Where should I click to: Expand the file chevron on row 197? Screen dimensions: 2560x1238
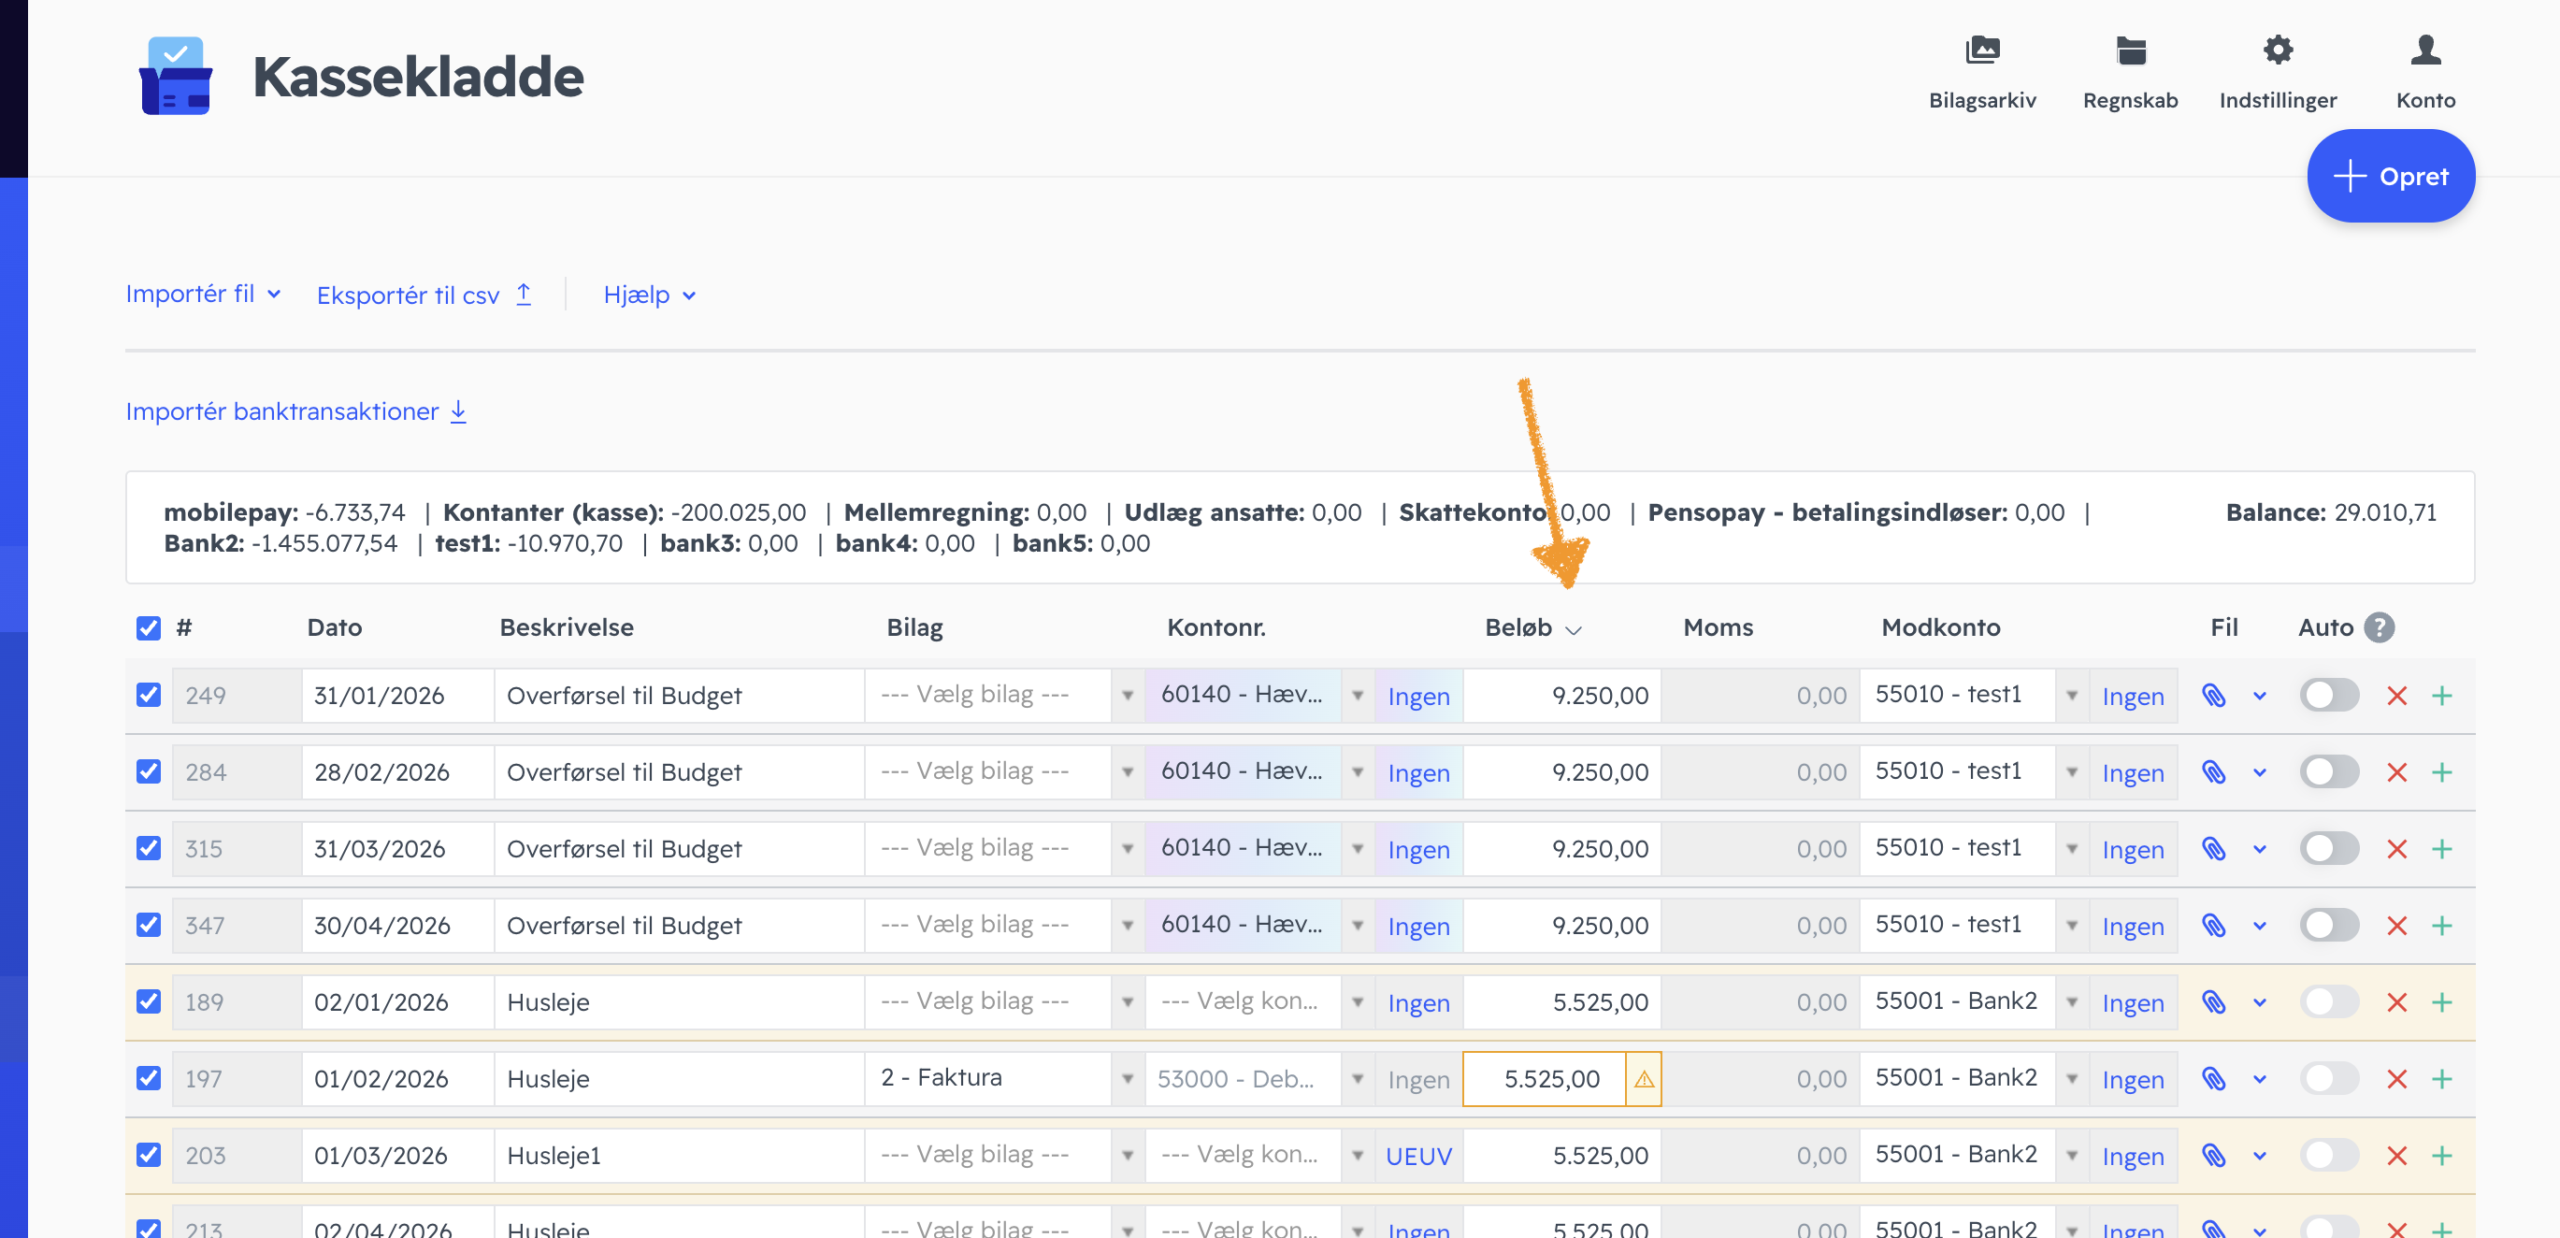[2259, 1079]
